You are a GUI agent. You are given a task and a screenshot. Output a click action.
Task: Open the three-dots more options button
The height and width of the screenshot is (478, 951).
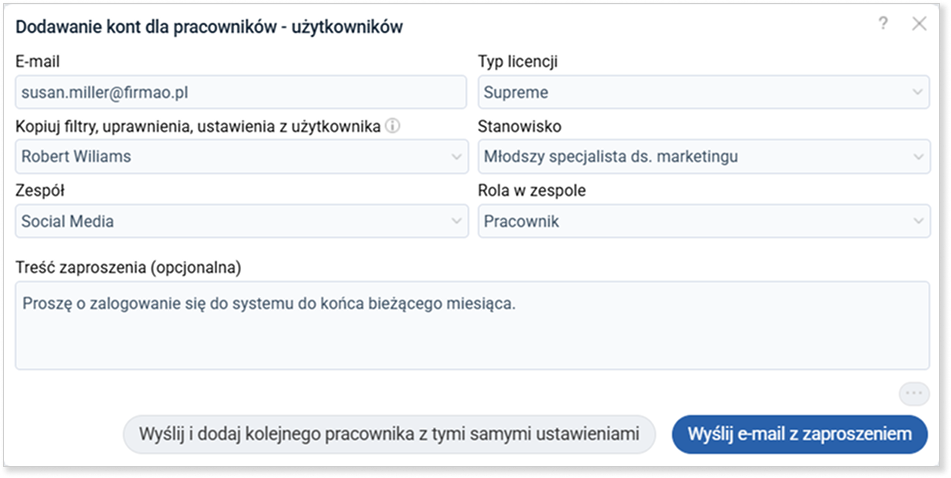(914, 394)
